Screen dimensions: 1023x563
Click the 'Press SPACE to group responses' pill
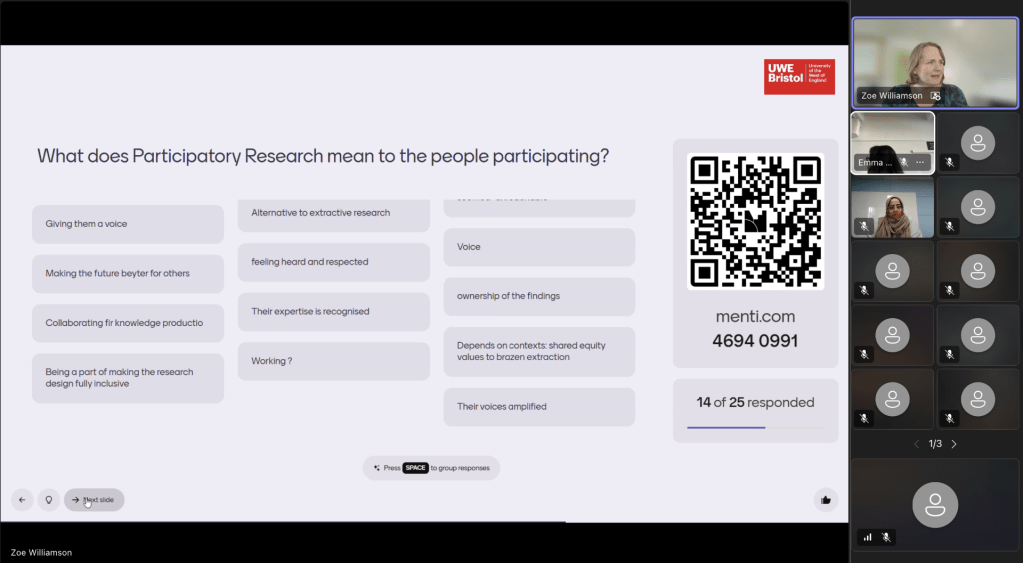click(x=431, y=468)
